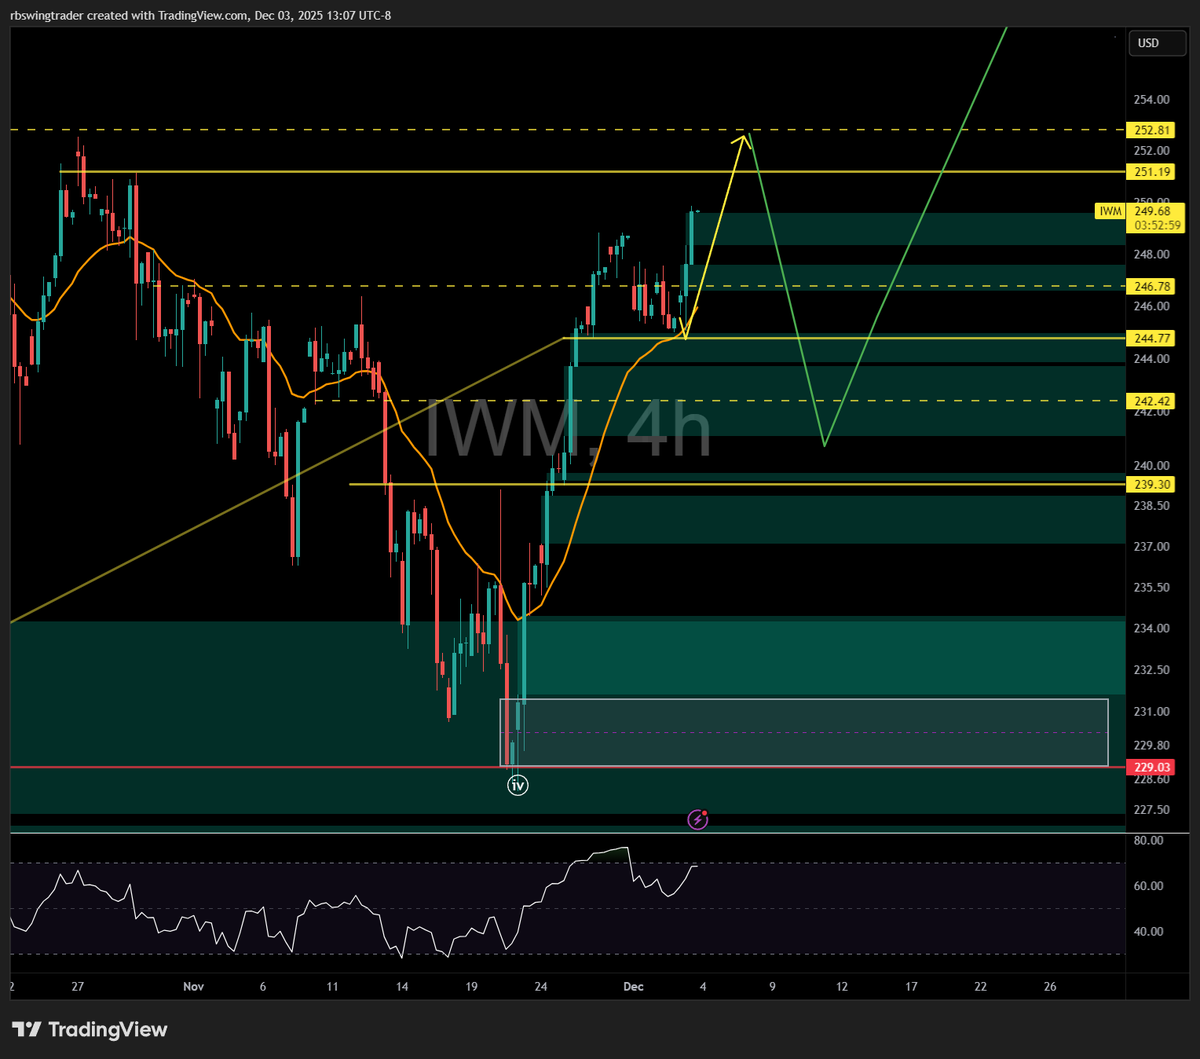Click the 246.00 price scale value
The image size is (1200, 1059).
pos(1151,306)
